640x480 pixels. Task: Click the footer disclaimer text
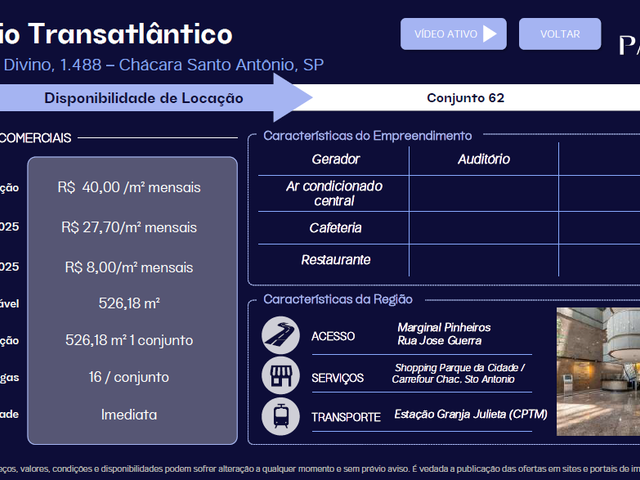pyautogui.click(x=320, y=469)
